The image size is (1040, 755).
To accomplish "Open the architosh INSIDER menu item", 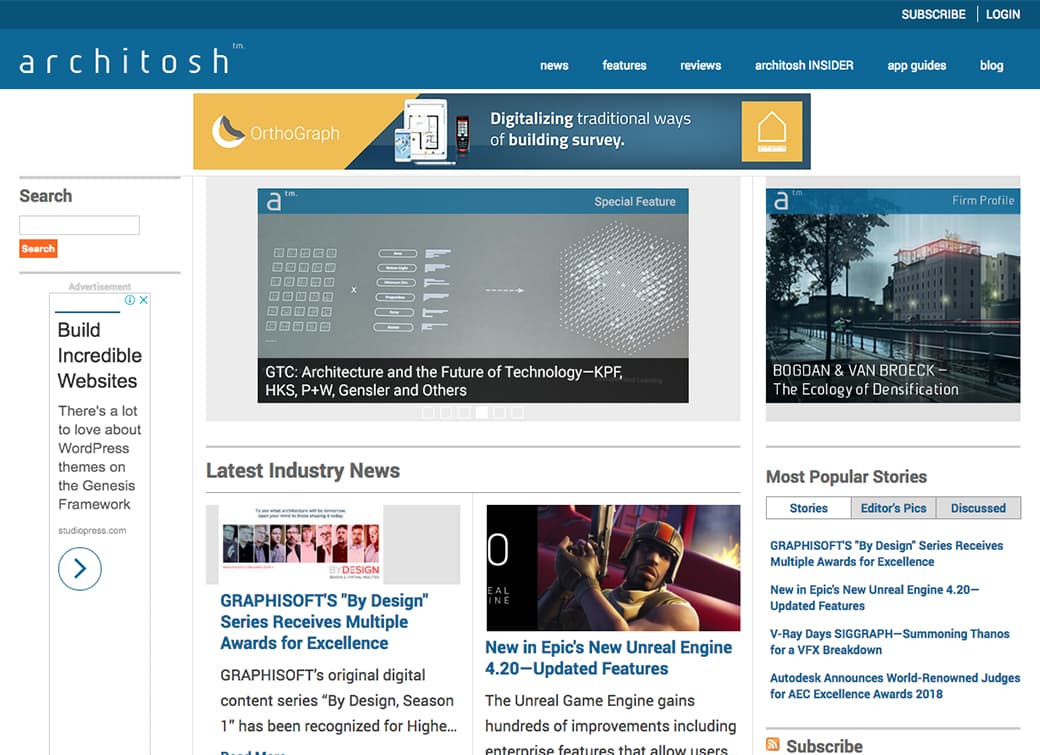I will (804, 65).
